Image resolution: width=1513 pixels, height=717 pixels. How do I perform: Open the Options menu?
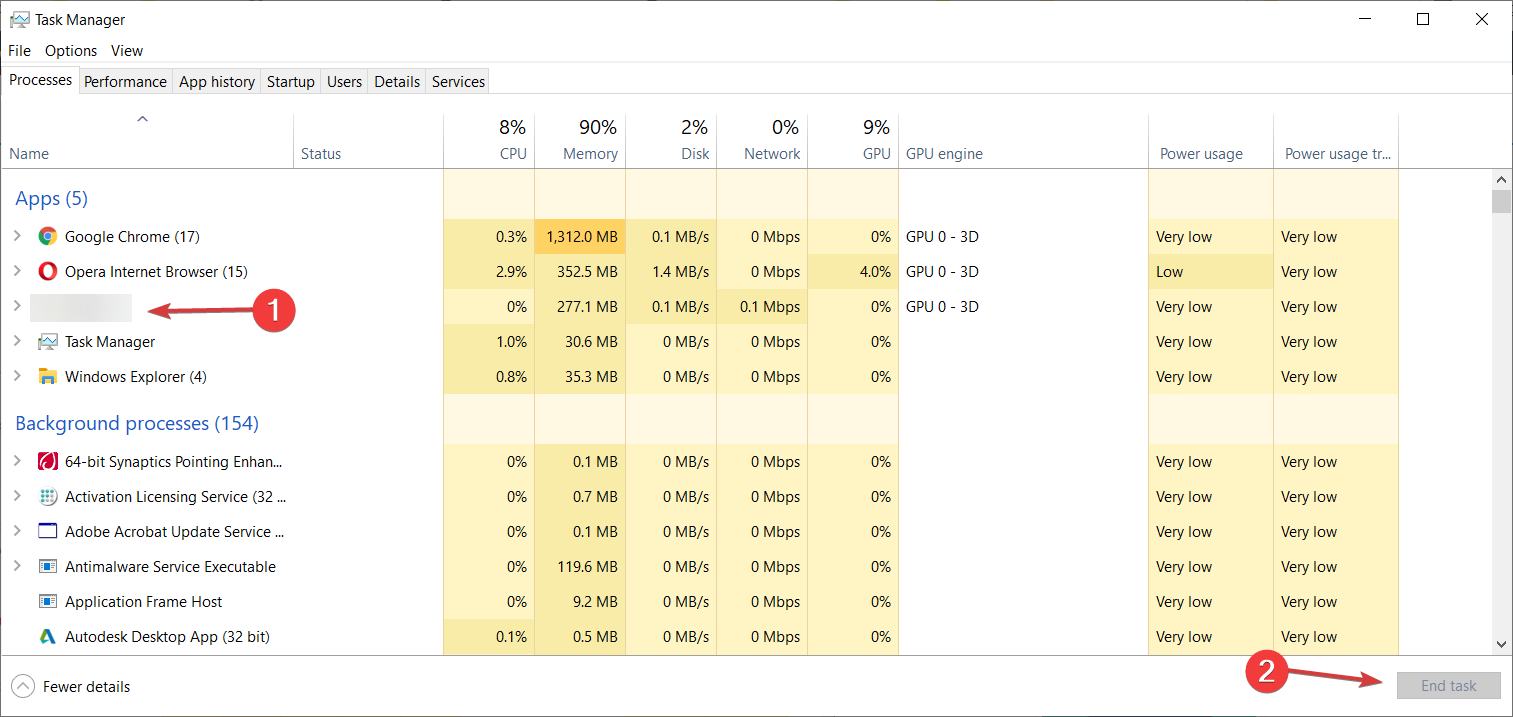[x=71, y=51]
